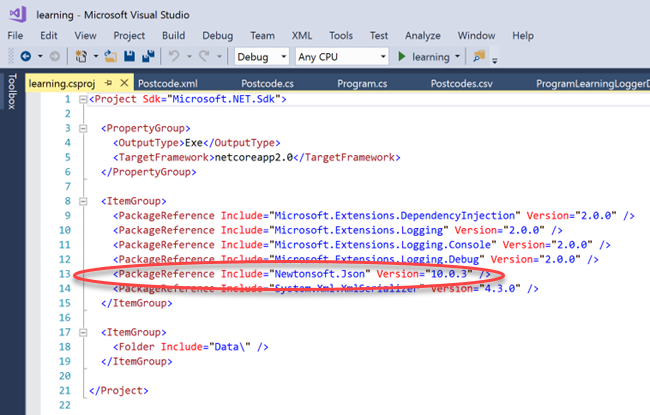Open the XML menu
This screenshot has height=415, width=650.
point(301,36)
